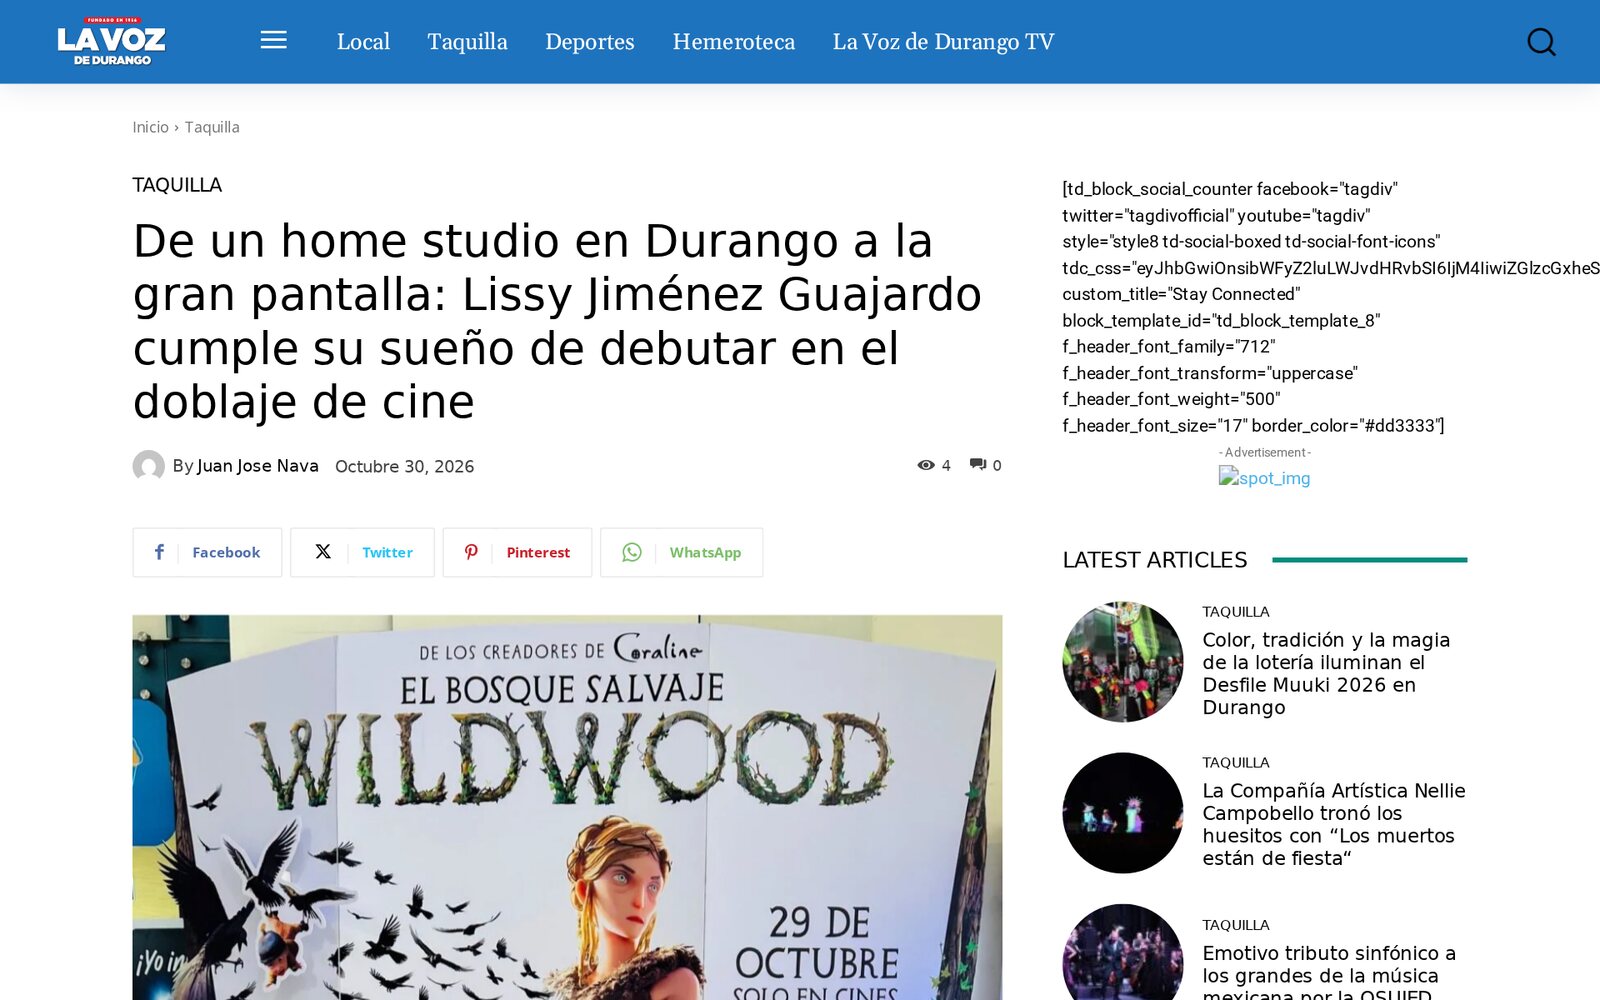1600x1000 pixels.
Task: Open the Emotivo tributo sinfónico article
Action: [x=1329, y=971]
